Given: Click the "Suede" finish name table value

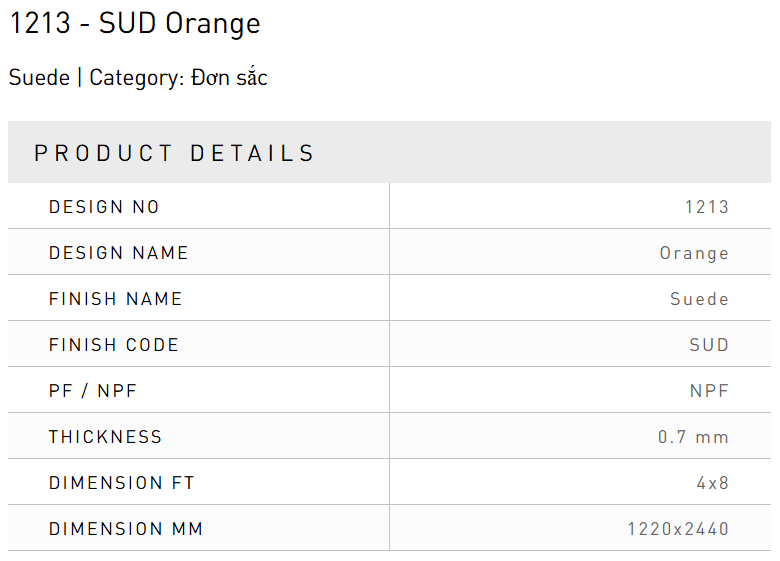Looking at the screenshot, I should tap(699, 299).
